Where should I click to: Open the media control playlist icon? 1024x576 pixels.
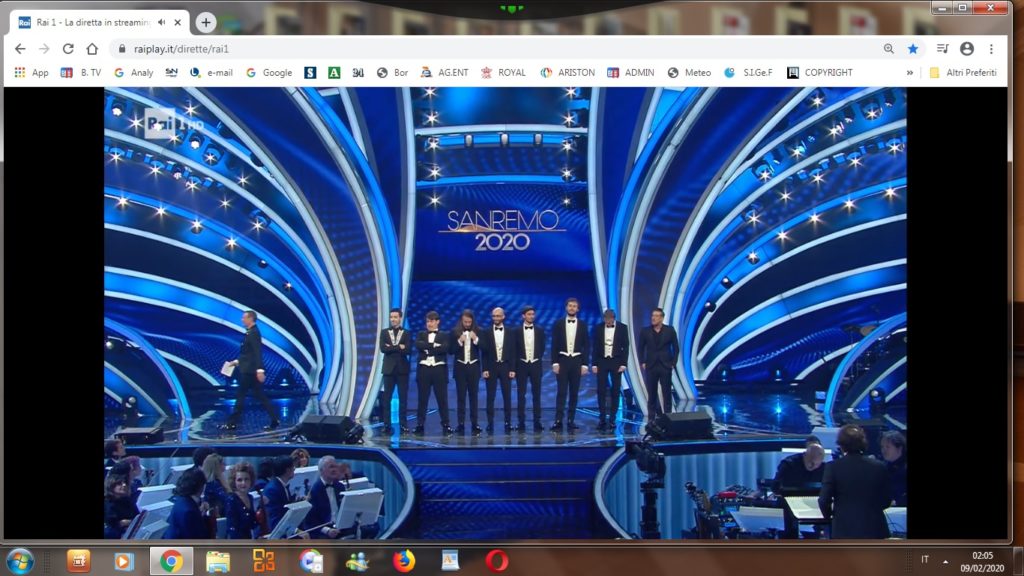[x=942, y=48]
